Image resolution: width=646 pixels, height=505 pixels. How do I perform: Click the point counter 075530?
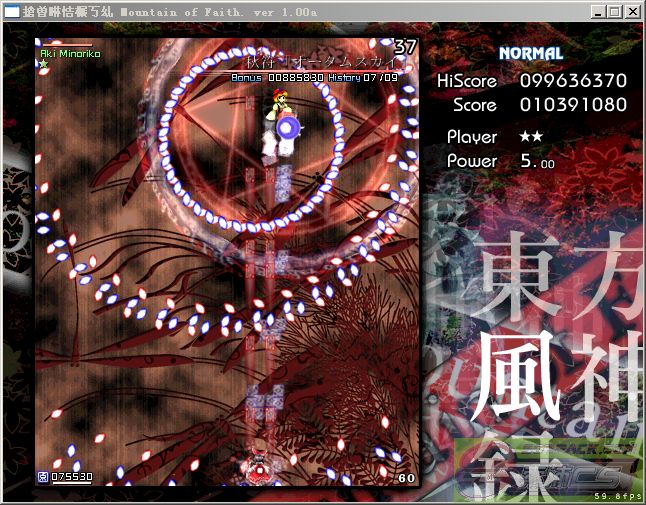tap(72, 477)
